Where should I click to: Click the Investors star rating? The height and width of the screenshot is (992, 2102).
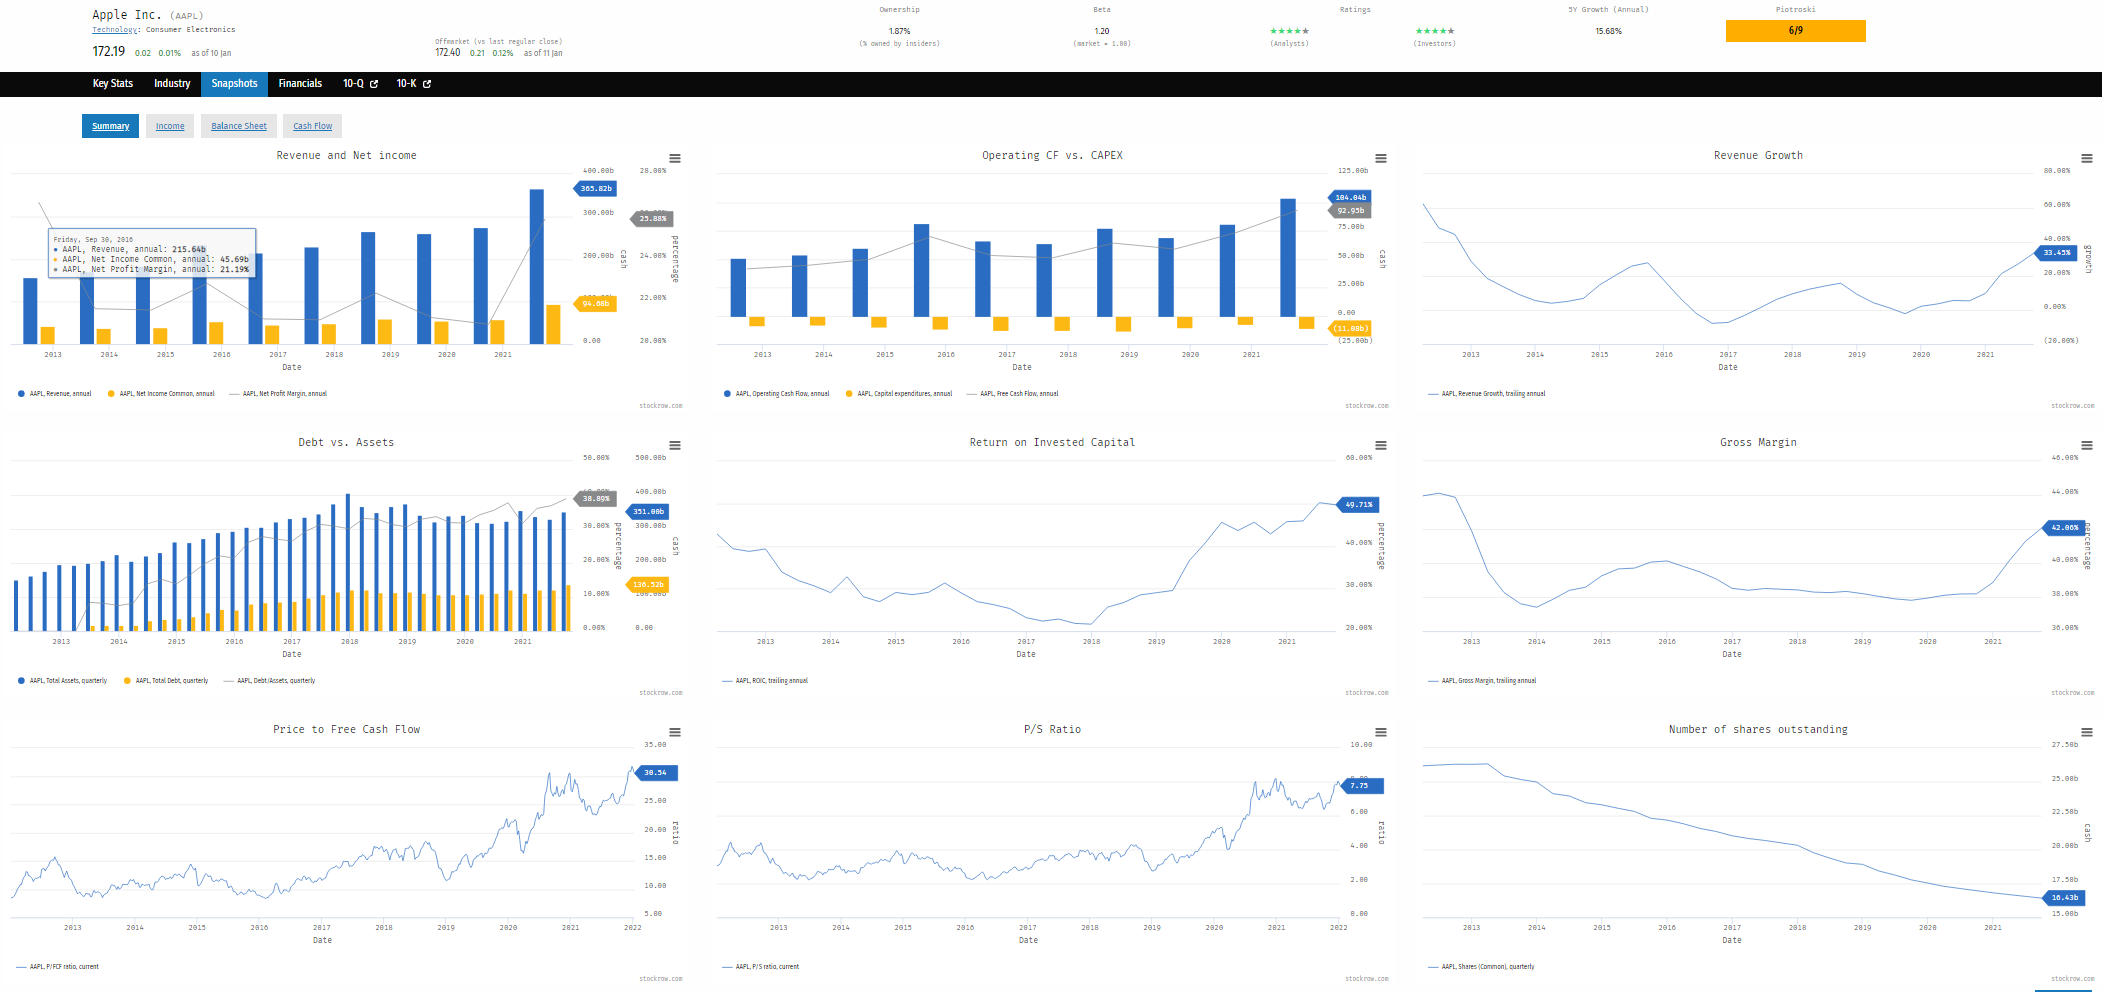click(1435, 31)
